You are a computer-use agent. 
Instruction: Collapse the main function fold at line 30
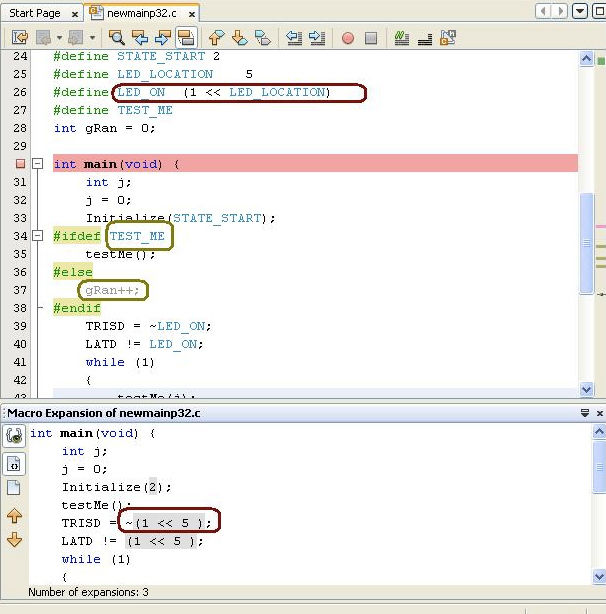tap(37, 164)
